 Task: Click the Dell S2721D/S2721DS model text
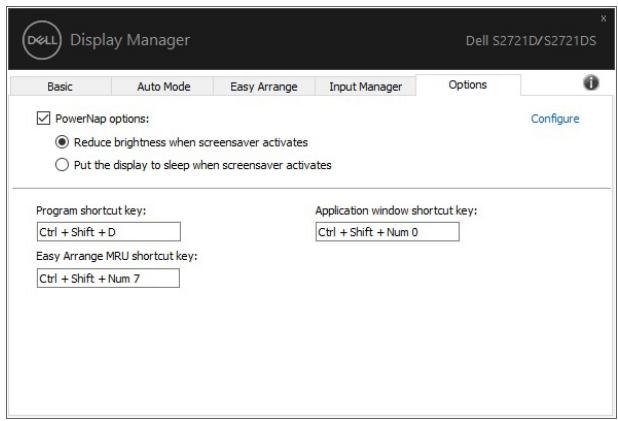[531, 41]
